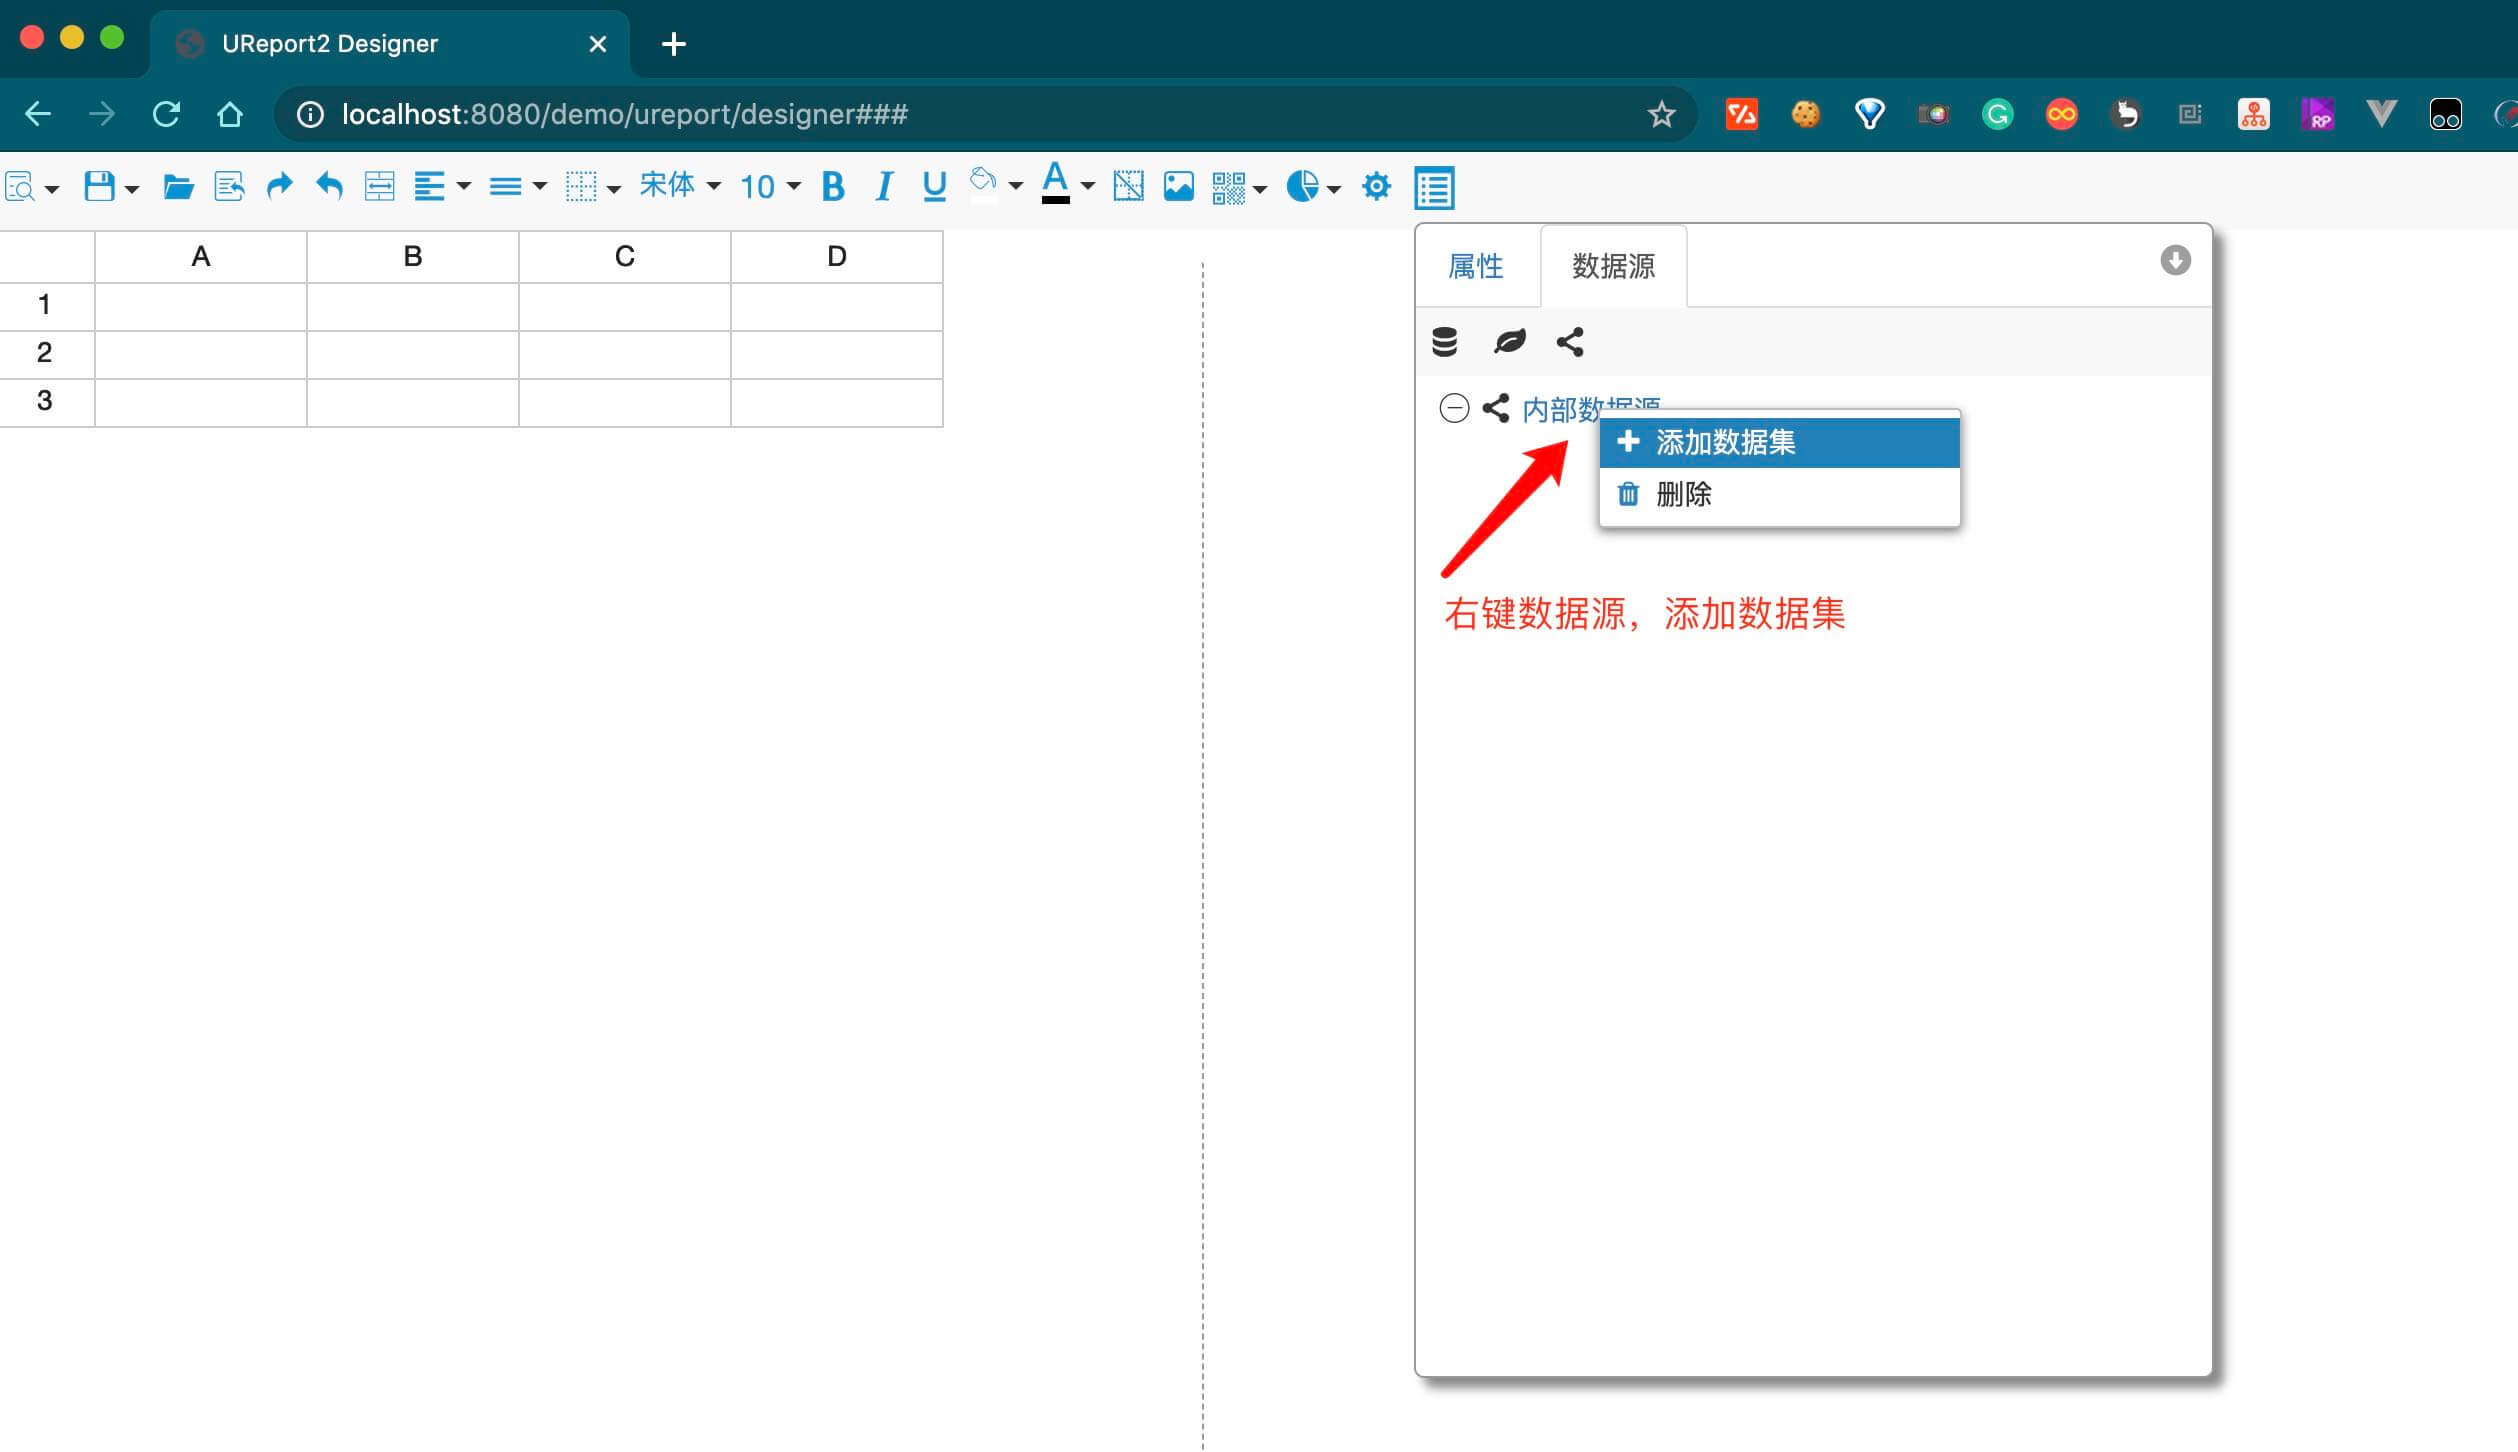Viewport: 2518px width, 1452px height.
Task: Open report settings gear icon
Action: (1376, 187)
